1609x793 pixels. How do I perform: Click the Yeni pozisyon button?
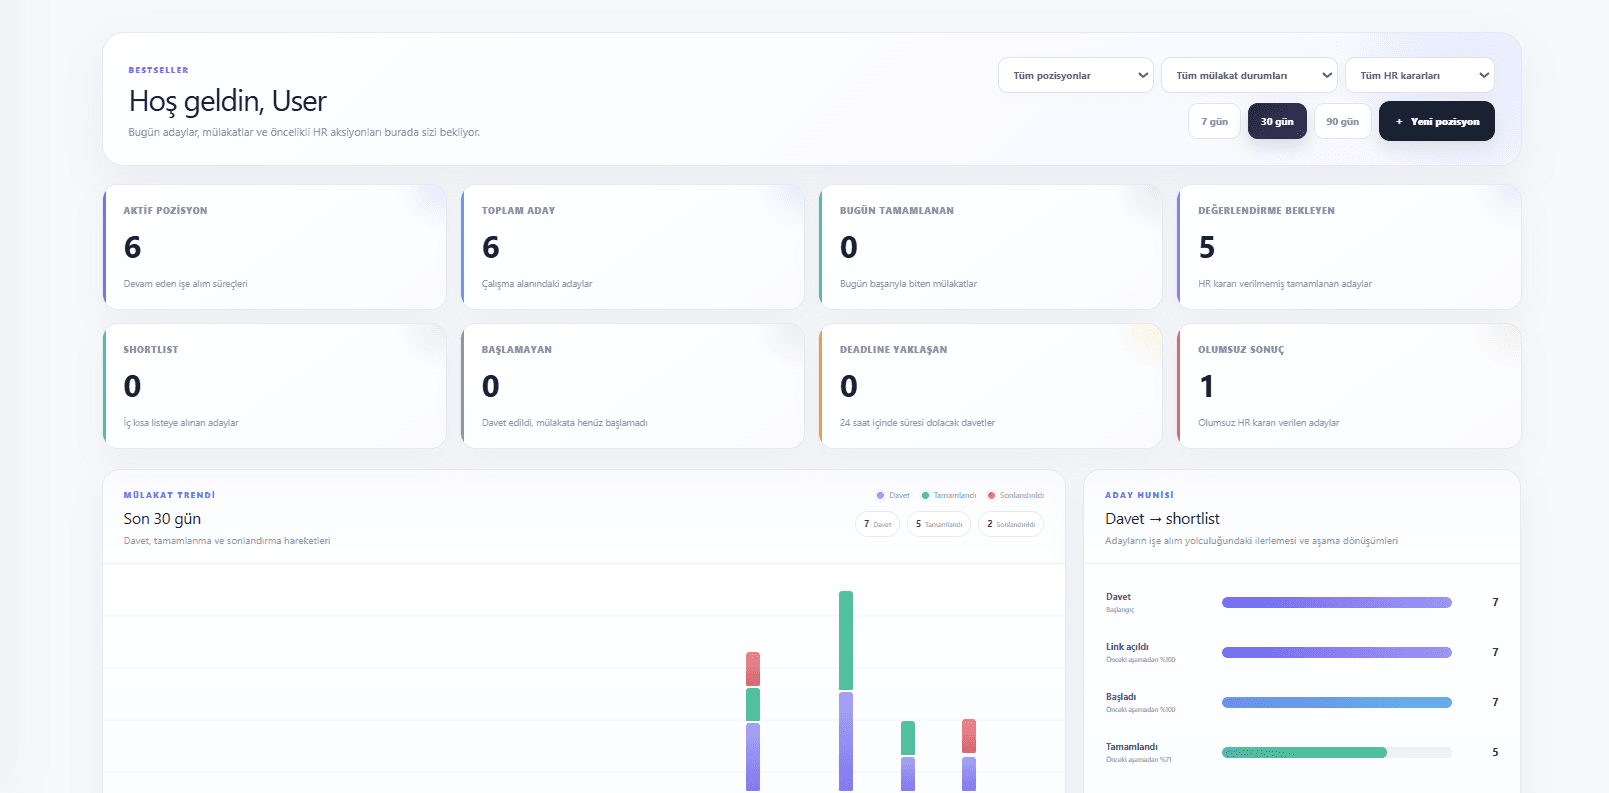pos(1437,121)
